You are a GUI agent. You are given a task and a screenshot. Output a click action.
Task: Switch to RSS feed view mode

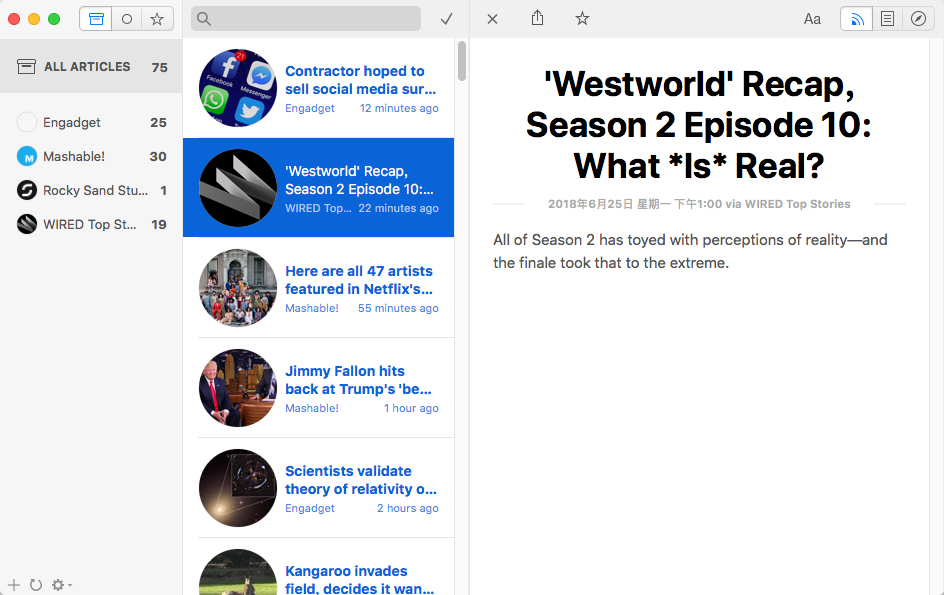857,19
